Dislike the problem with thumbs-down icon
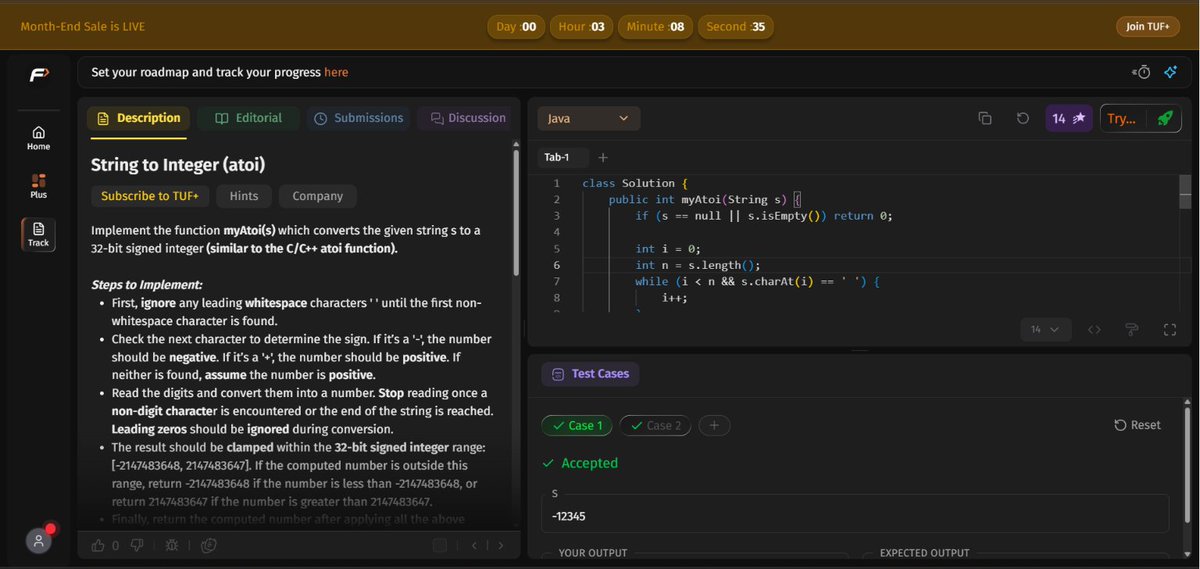This screenshot has width=1200, height=569. click(x=138, y=545)
